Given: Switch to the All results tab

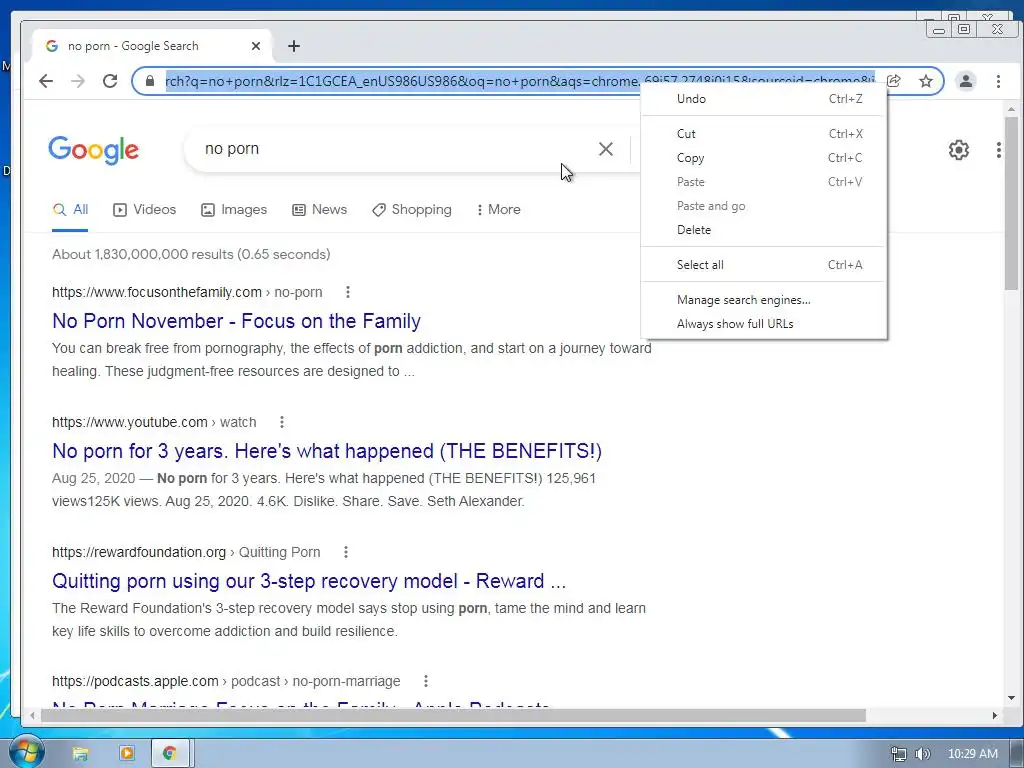Looking at the screenshot, I should [x=70, y=210].
